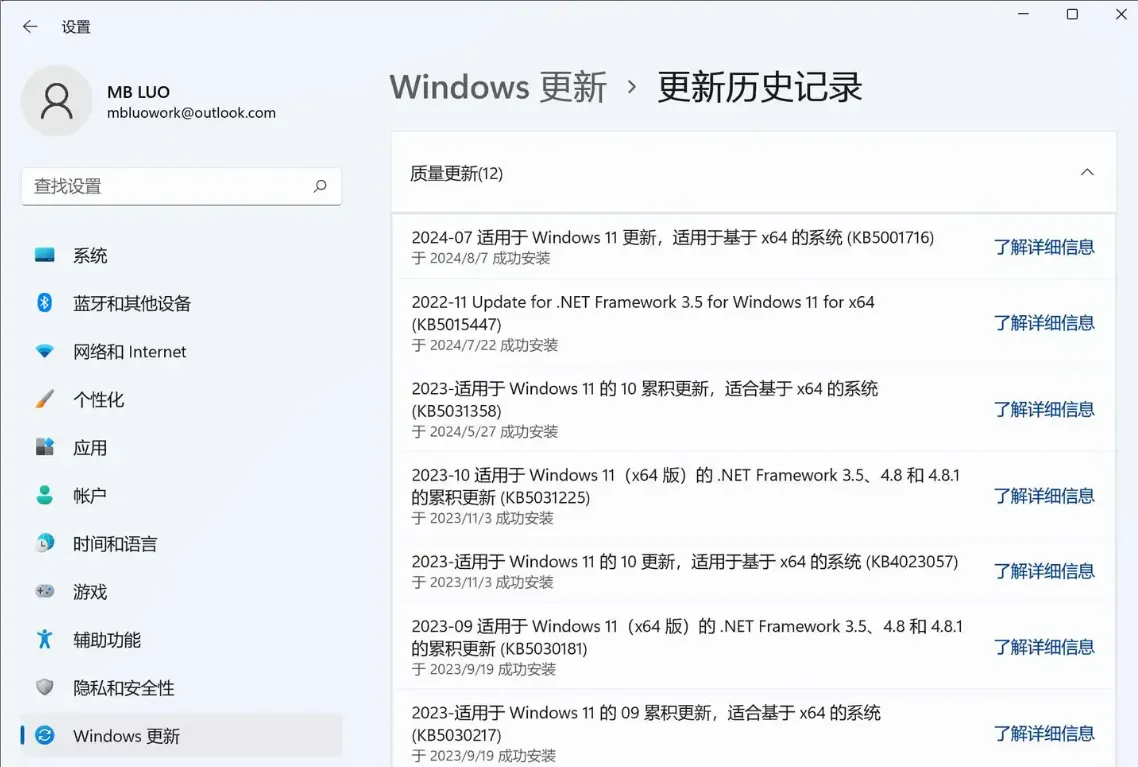This screenshot has height=767, width=1138.
Task: Maximize the Settings window
Action: pos(1072,14)
